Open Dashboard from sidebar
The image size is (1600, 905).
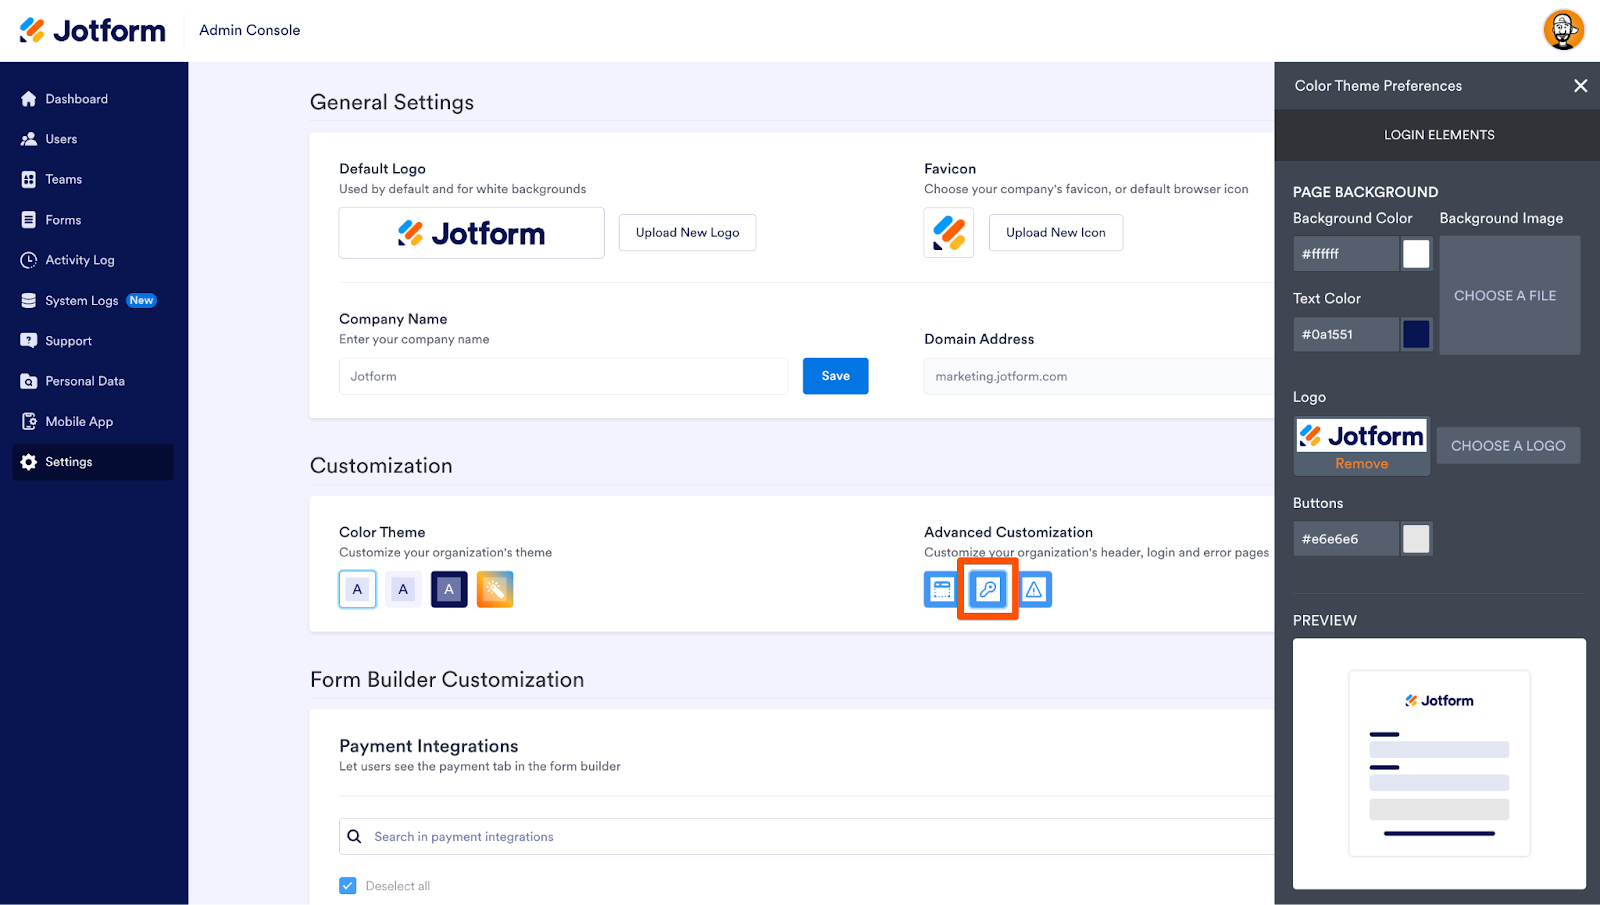point(76,99)
